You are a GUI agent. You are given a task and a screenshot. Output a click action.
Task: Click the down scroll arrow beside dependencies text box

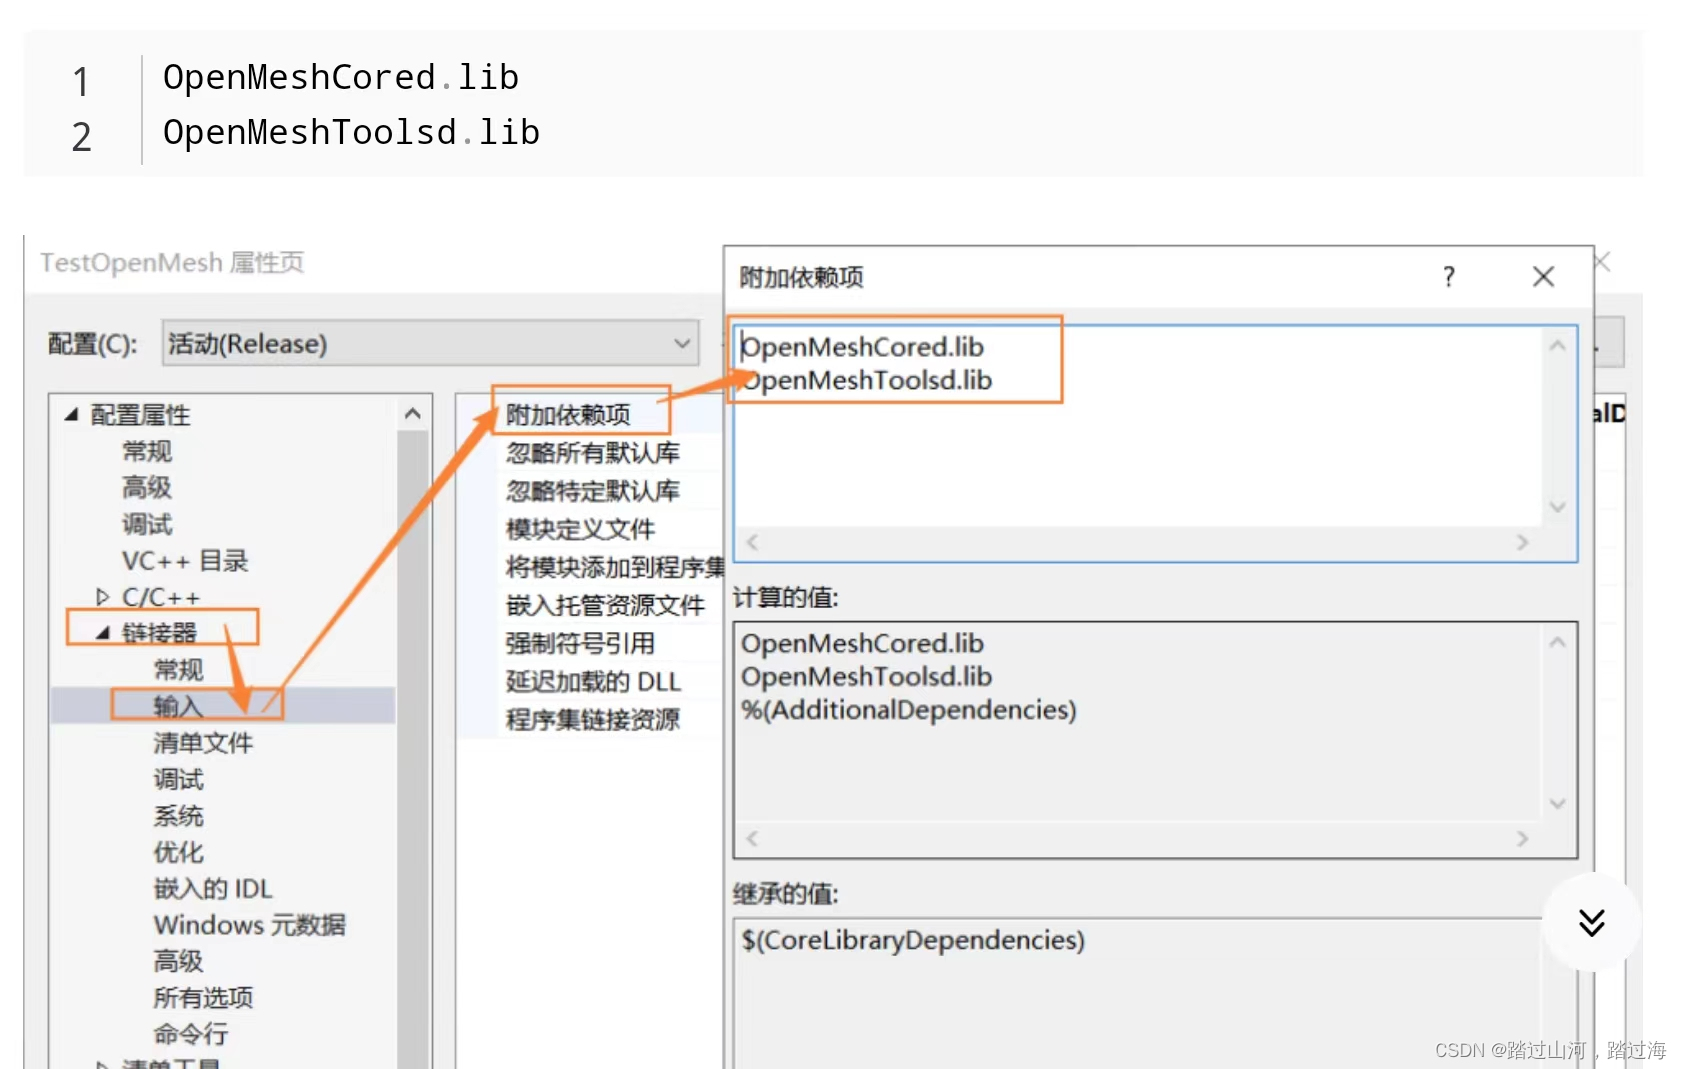(1557, 507)
